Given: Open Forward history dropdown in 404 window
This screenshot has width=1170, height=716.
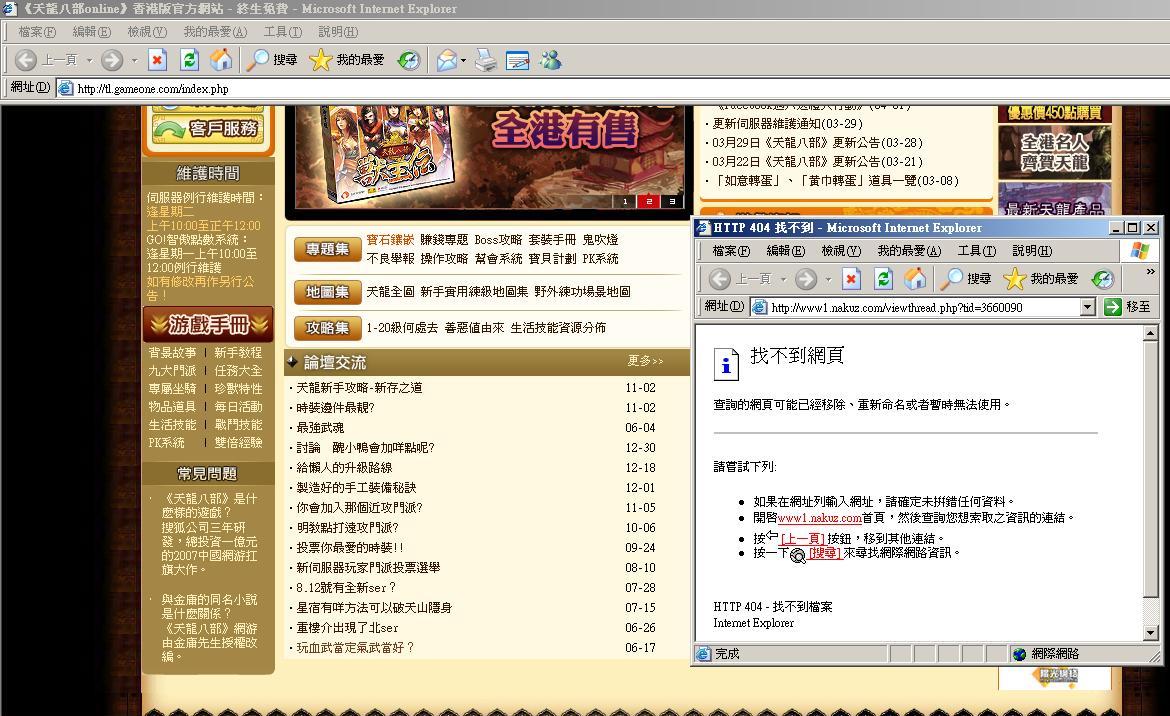Looking at the screenshot, I should [x=828, y=279].
